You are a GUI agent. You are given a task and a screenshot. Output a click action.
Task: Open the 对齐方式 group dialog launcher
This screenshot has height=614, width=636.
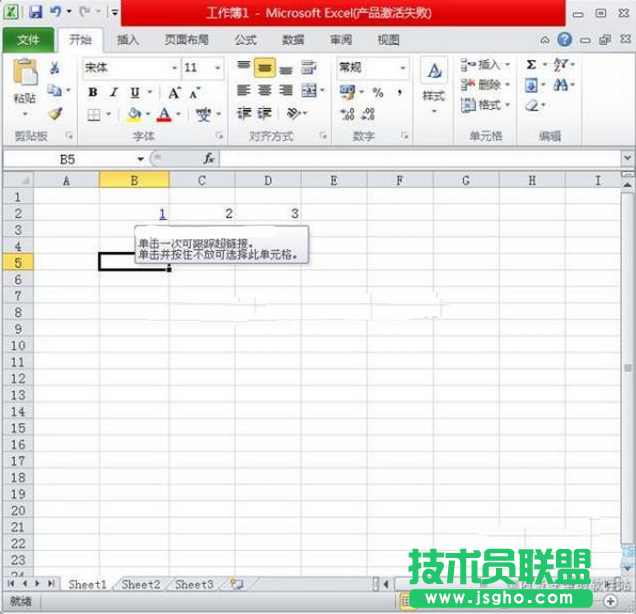point(323,136)
